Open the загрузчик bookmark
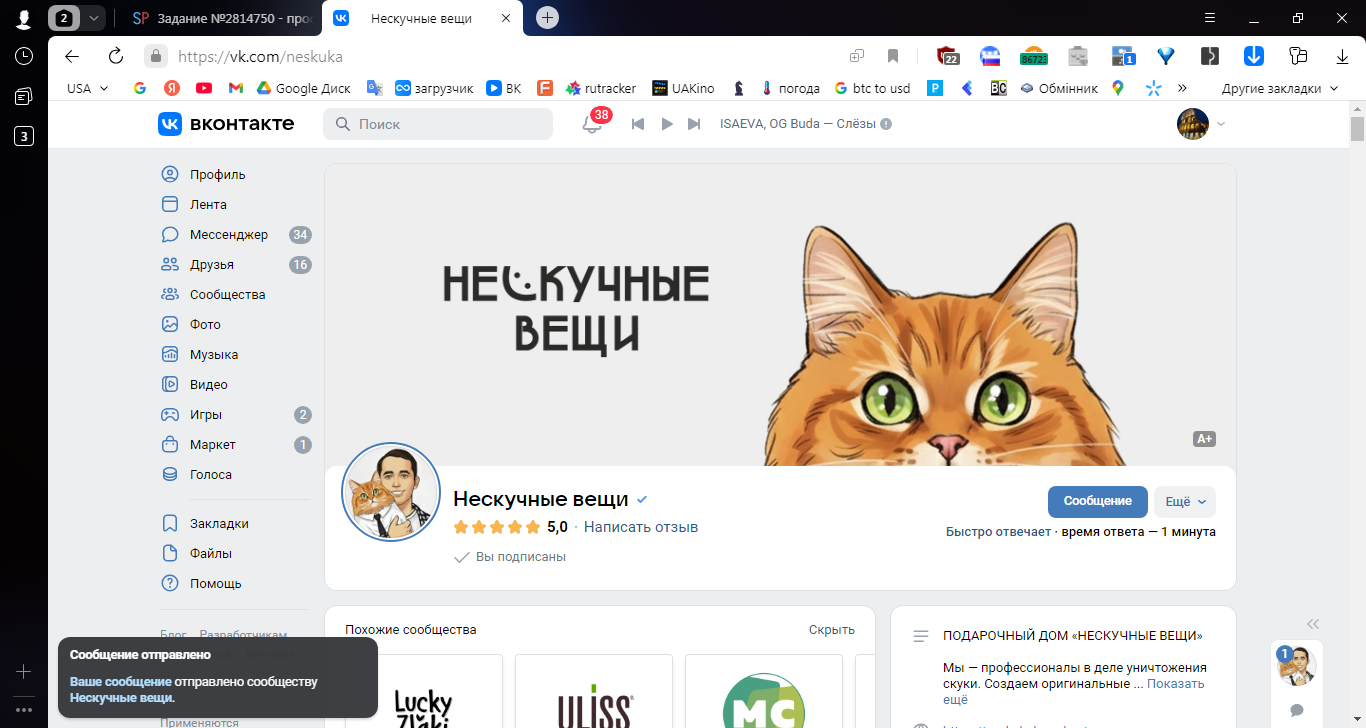 [434, 88]
